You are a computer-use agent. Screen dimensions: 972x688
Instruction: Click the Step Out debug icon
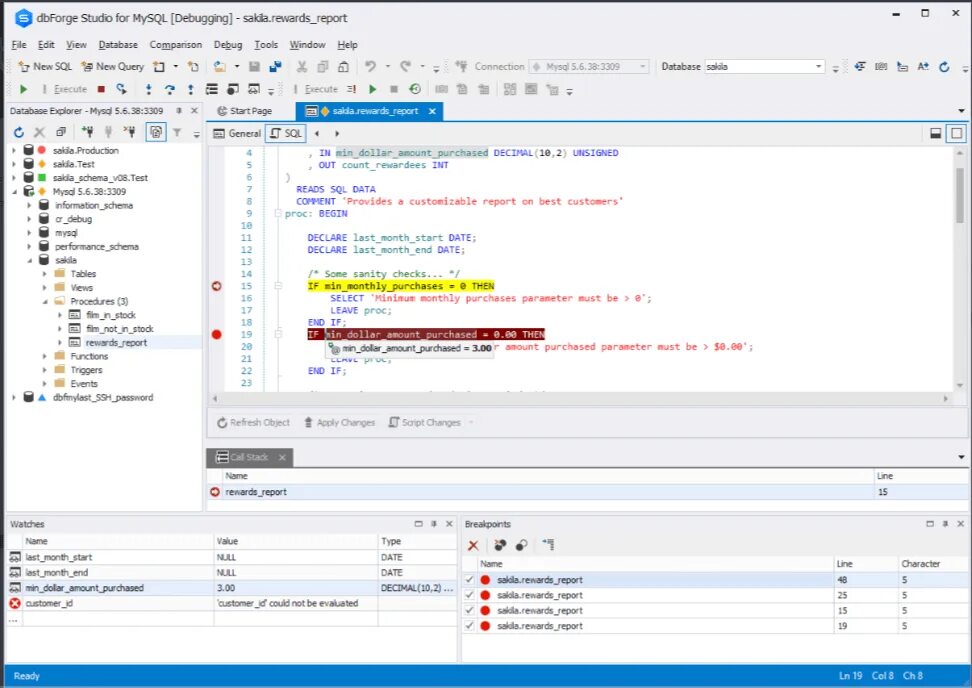click(x=190, y=89)
